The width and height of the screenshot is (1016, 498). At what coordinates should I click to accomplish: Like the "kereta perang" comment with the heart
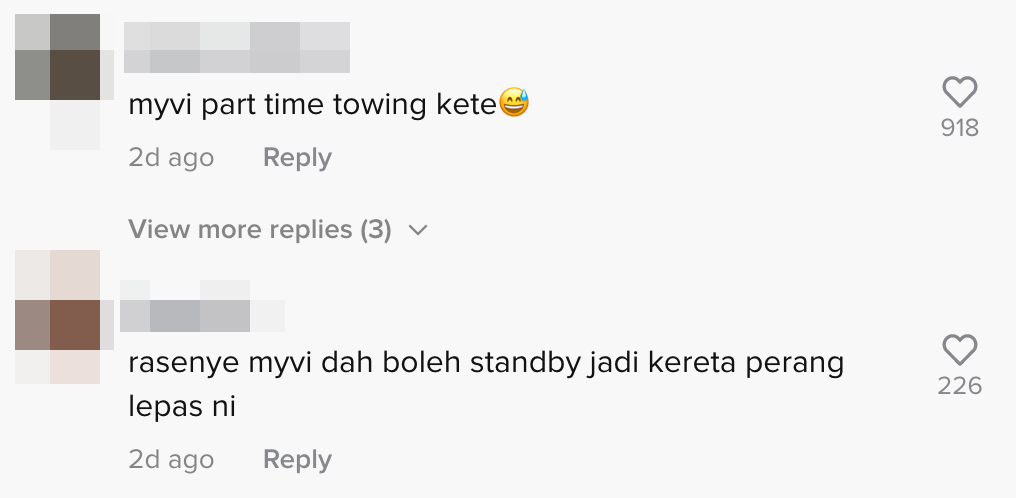[x=960, y=350]
